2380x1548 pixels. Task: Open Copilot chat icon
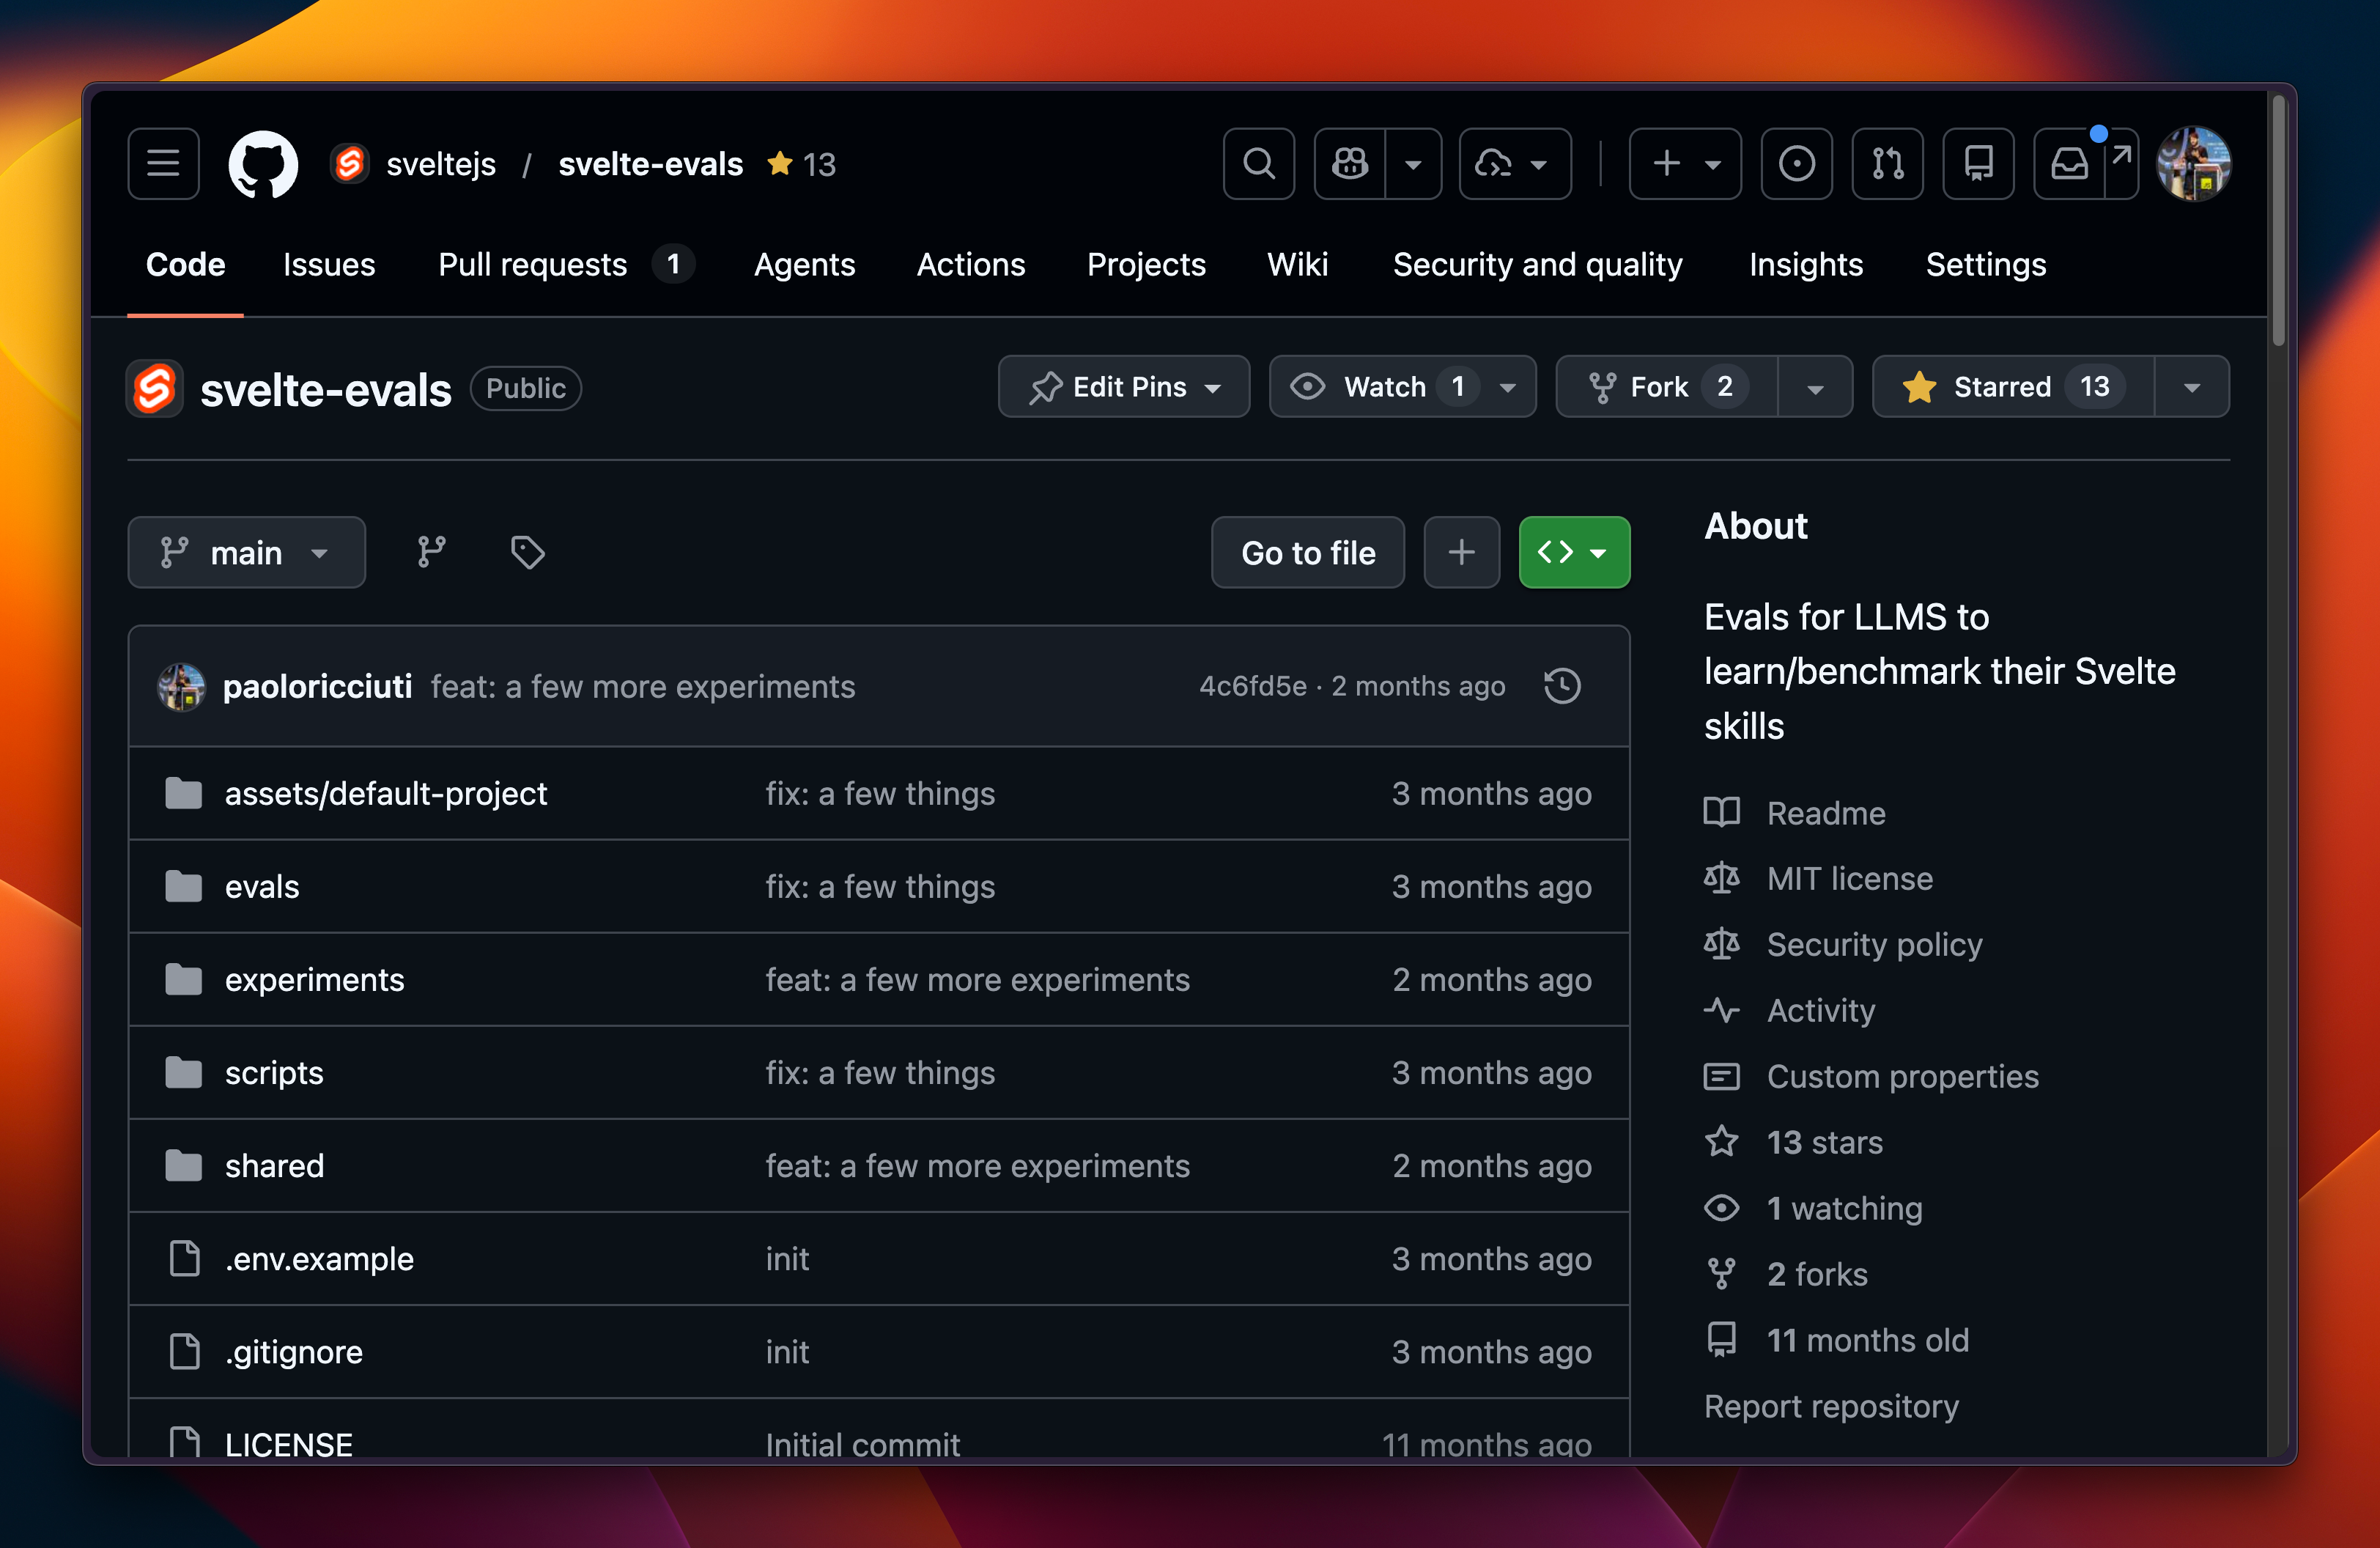1350,163
